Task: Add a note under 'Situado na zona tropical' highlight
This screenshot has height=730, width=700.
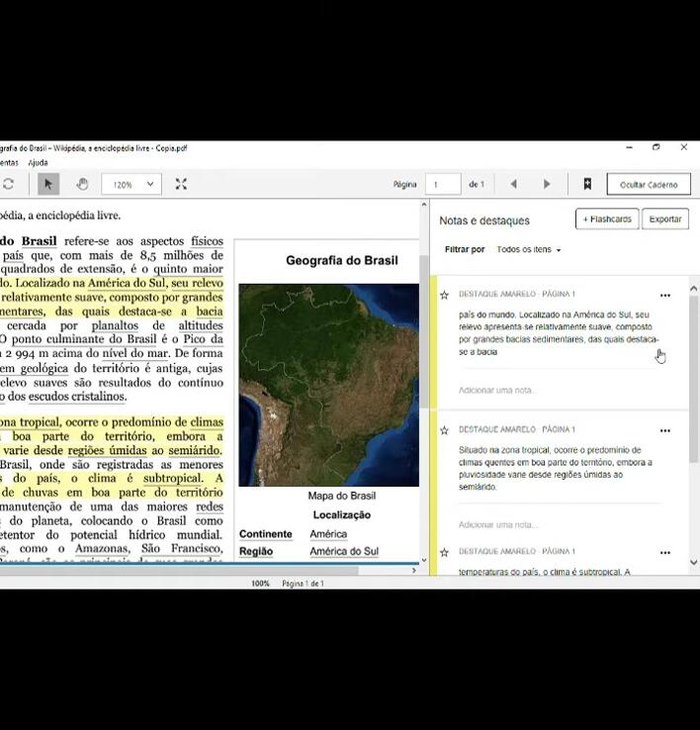Action: click(x=497, y=525)
